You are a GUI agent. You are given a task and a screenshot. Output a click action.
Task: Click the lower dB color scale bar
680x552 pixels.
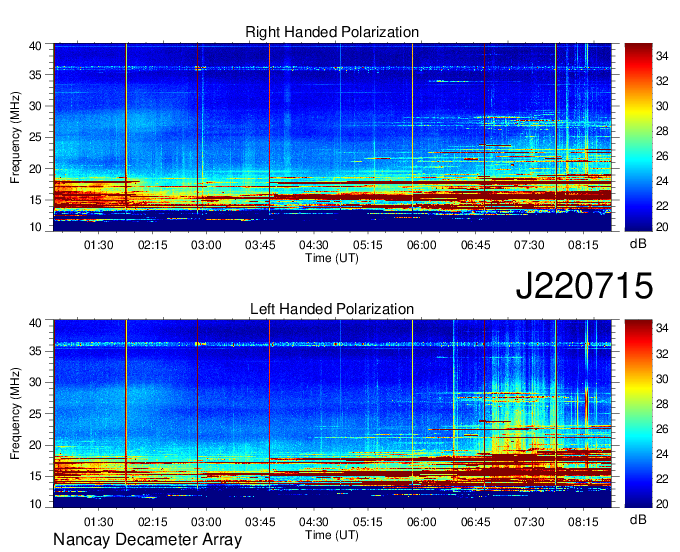pyautogui.click(x=638, y=414)
